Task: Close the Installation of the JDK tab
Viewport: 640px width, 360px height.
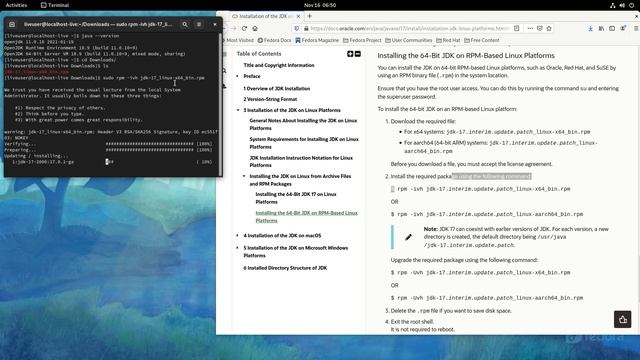Action: coord(298,16)
